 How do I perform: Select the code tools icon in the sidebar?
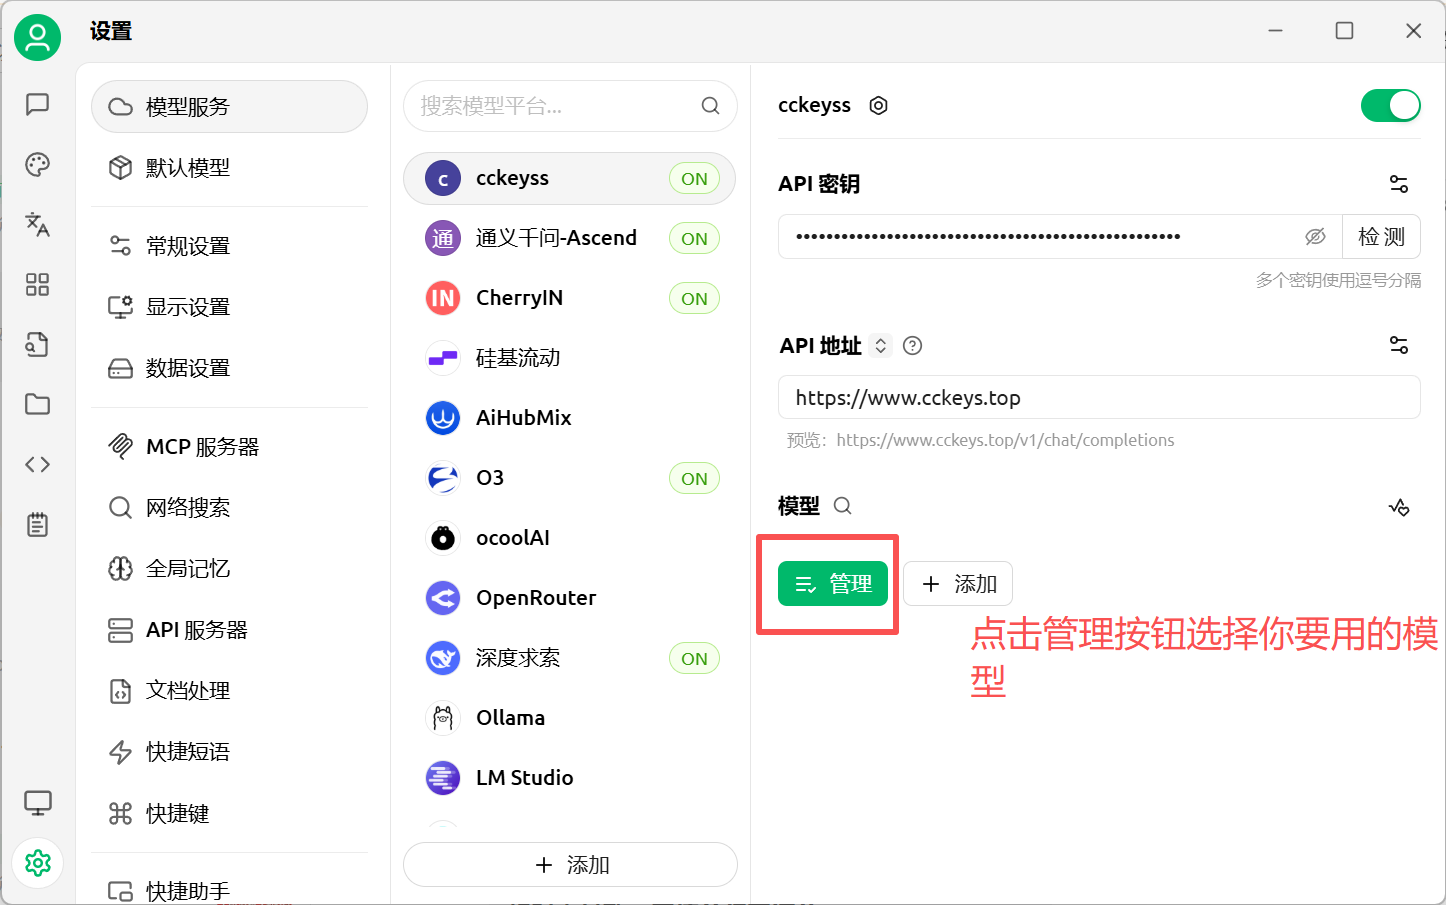(x=37, y=463)
